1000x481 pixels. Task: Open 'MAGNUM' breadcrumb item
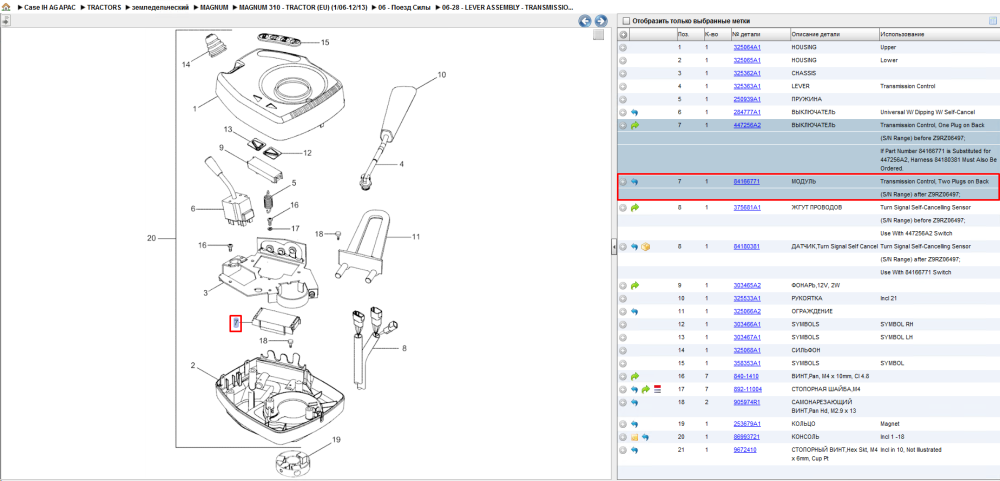click(x=214, y=7)
